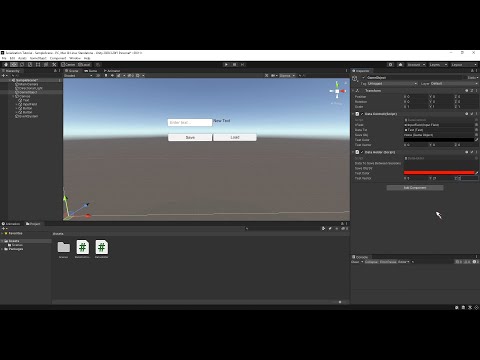480x360 pixels.
Task: Open the Shaded draw mode dropdown
Action: (x=78, y=76)
